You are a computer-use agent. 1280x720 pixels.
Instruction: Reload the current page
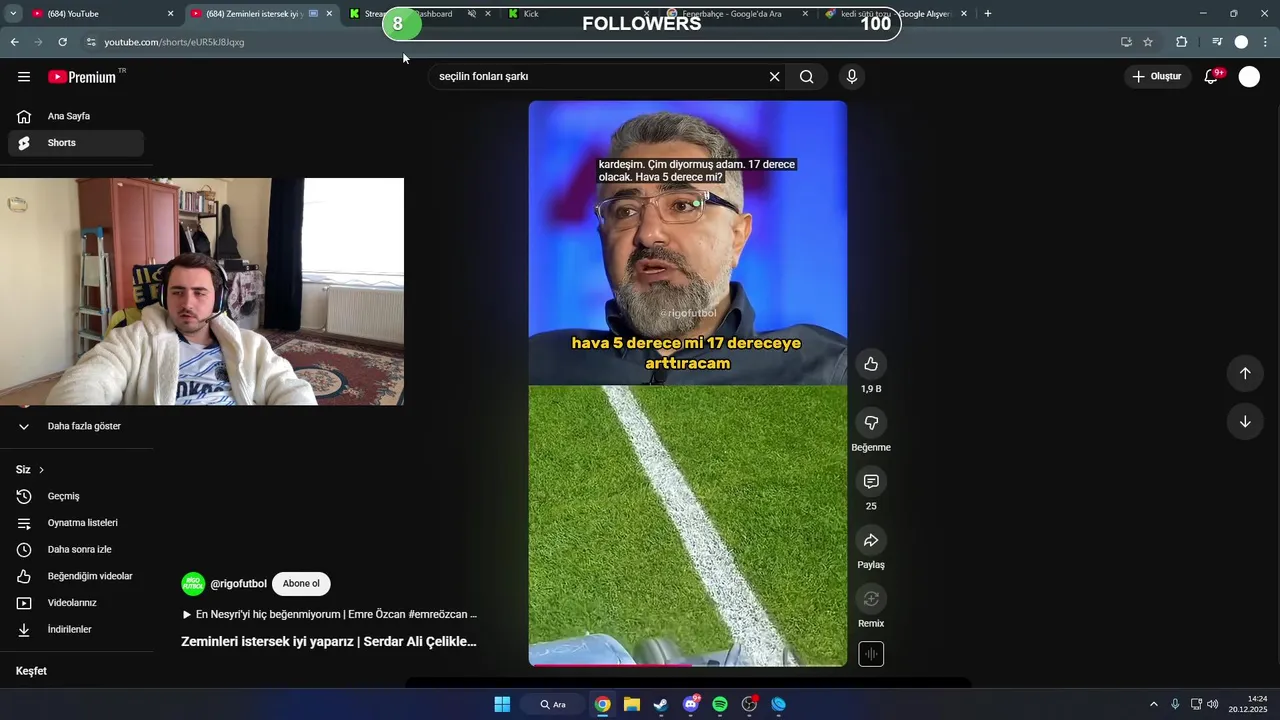tap(62, 42)
